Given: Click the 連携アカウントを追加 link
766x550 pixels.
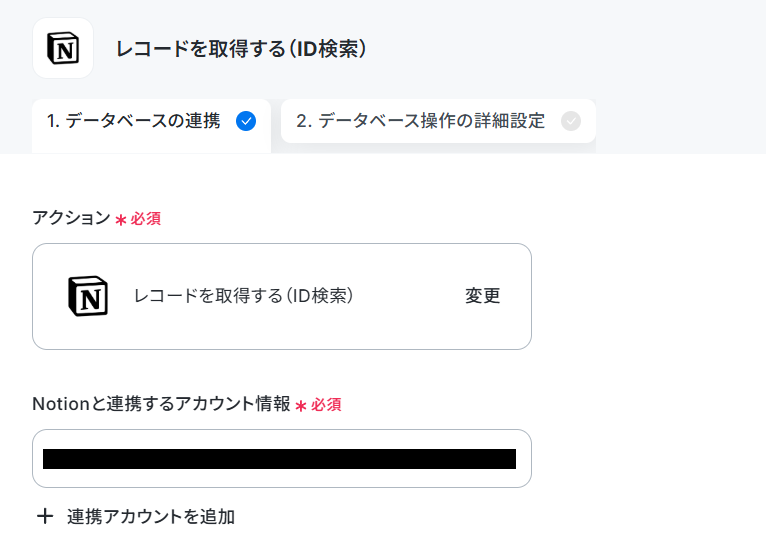Looking at the screenshot, I should 151,517.
